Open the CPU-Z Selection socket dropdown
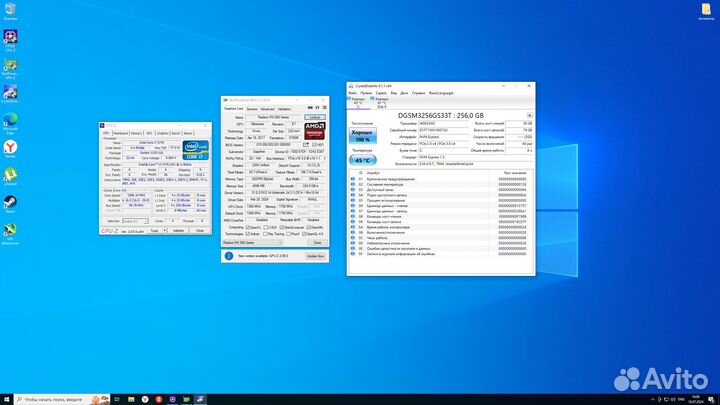 [x=135, y=221]
